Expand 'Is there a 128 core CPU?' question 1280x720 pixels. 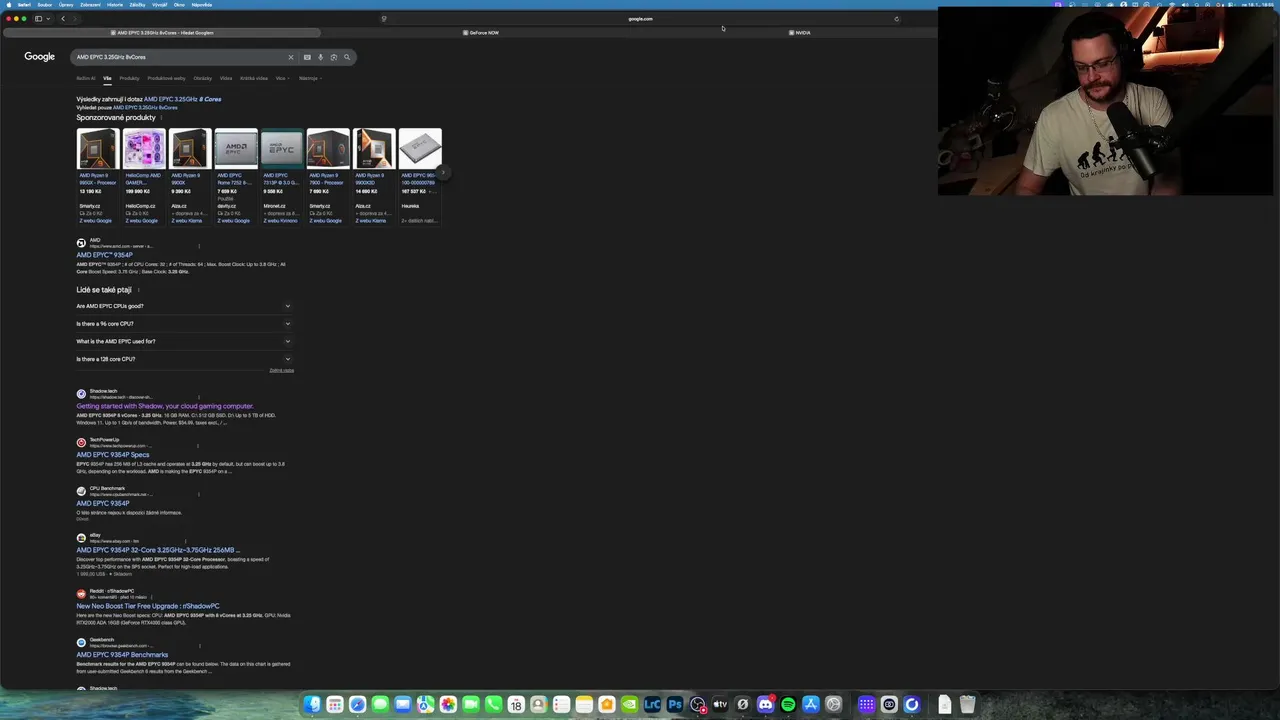(185, 359)
